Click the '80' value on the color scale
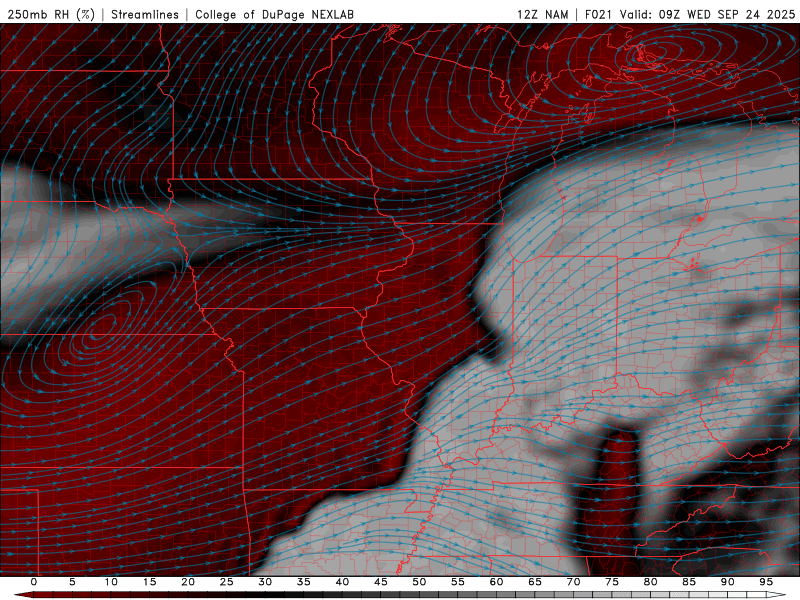This screenshot has height=600, width=800. click(650, 582)
